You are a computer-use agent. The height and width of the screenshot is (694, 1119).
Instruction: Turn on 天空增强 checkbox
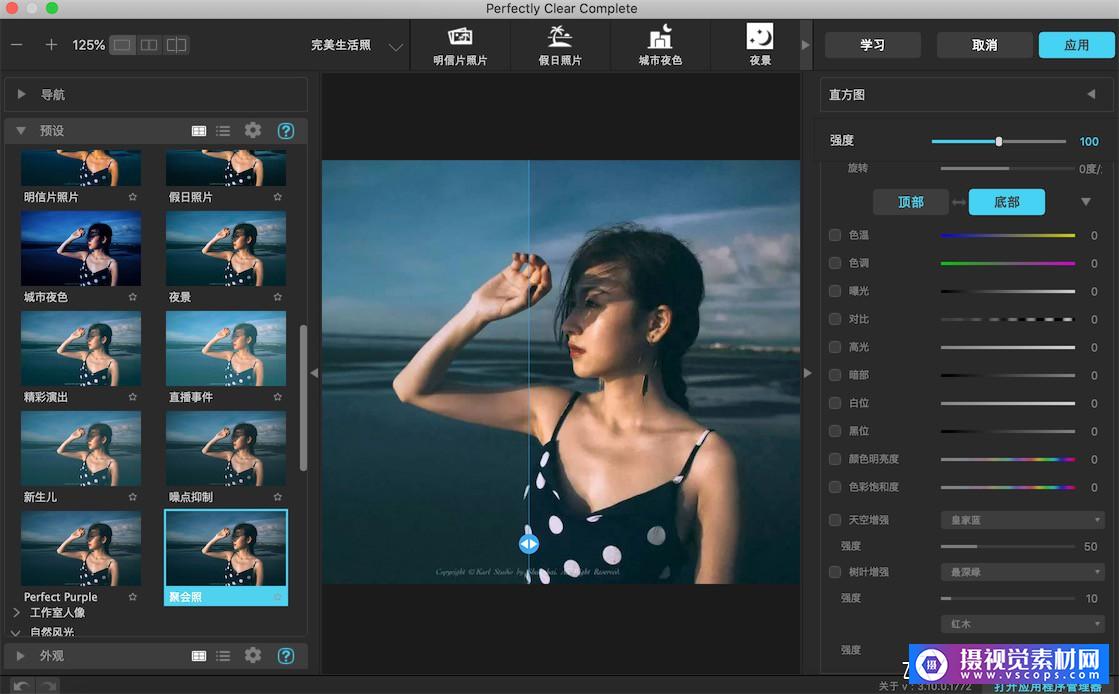834,520
